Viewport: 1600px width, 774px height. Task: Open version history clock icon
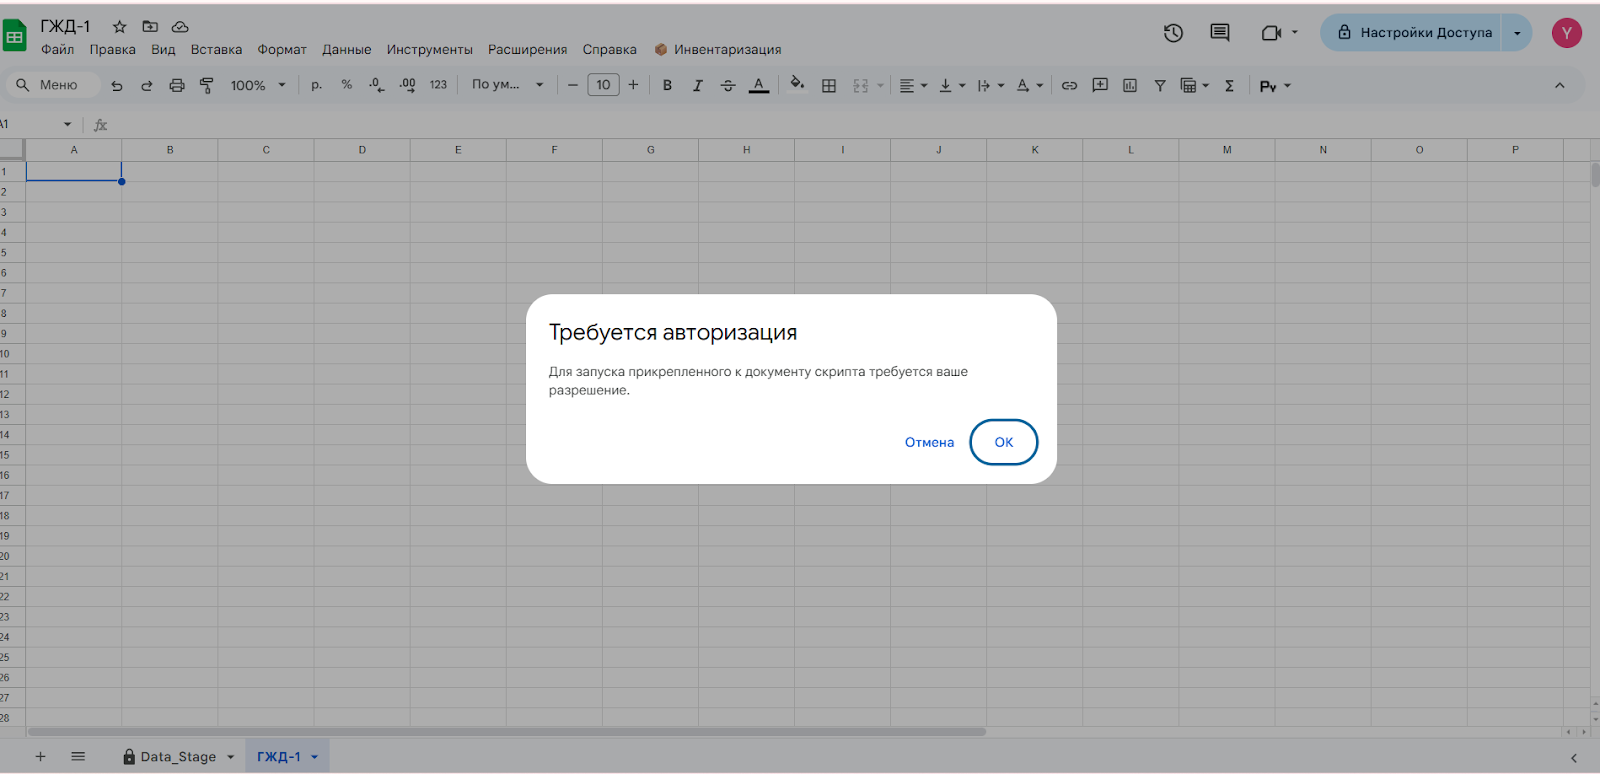tap(1173, 33)
